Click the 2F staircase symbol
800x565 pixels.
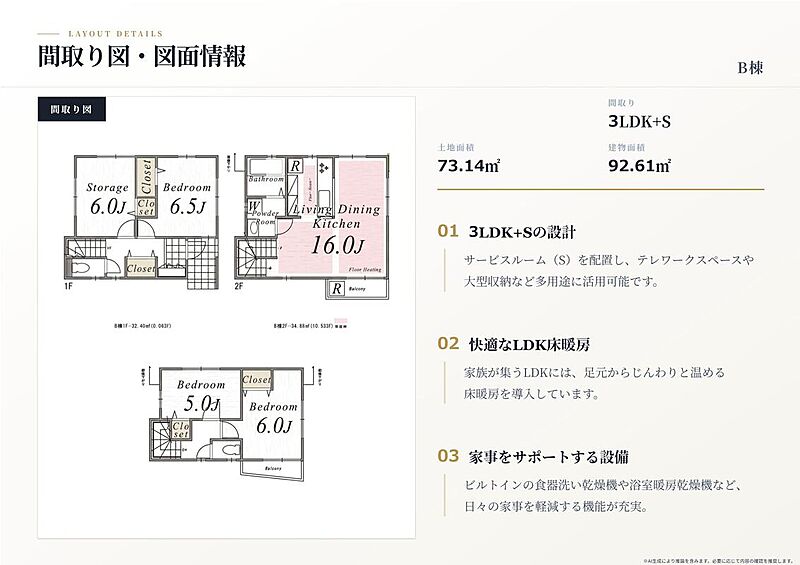tap(256, 259)
